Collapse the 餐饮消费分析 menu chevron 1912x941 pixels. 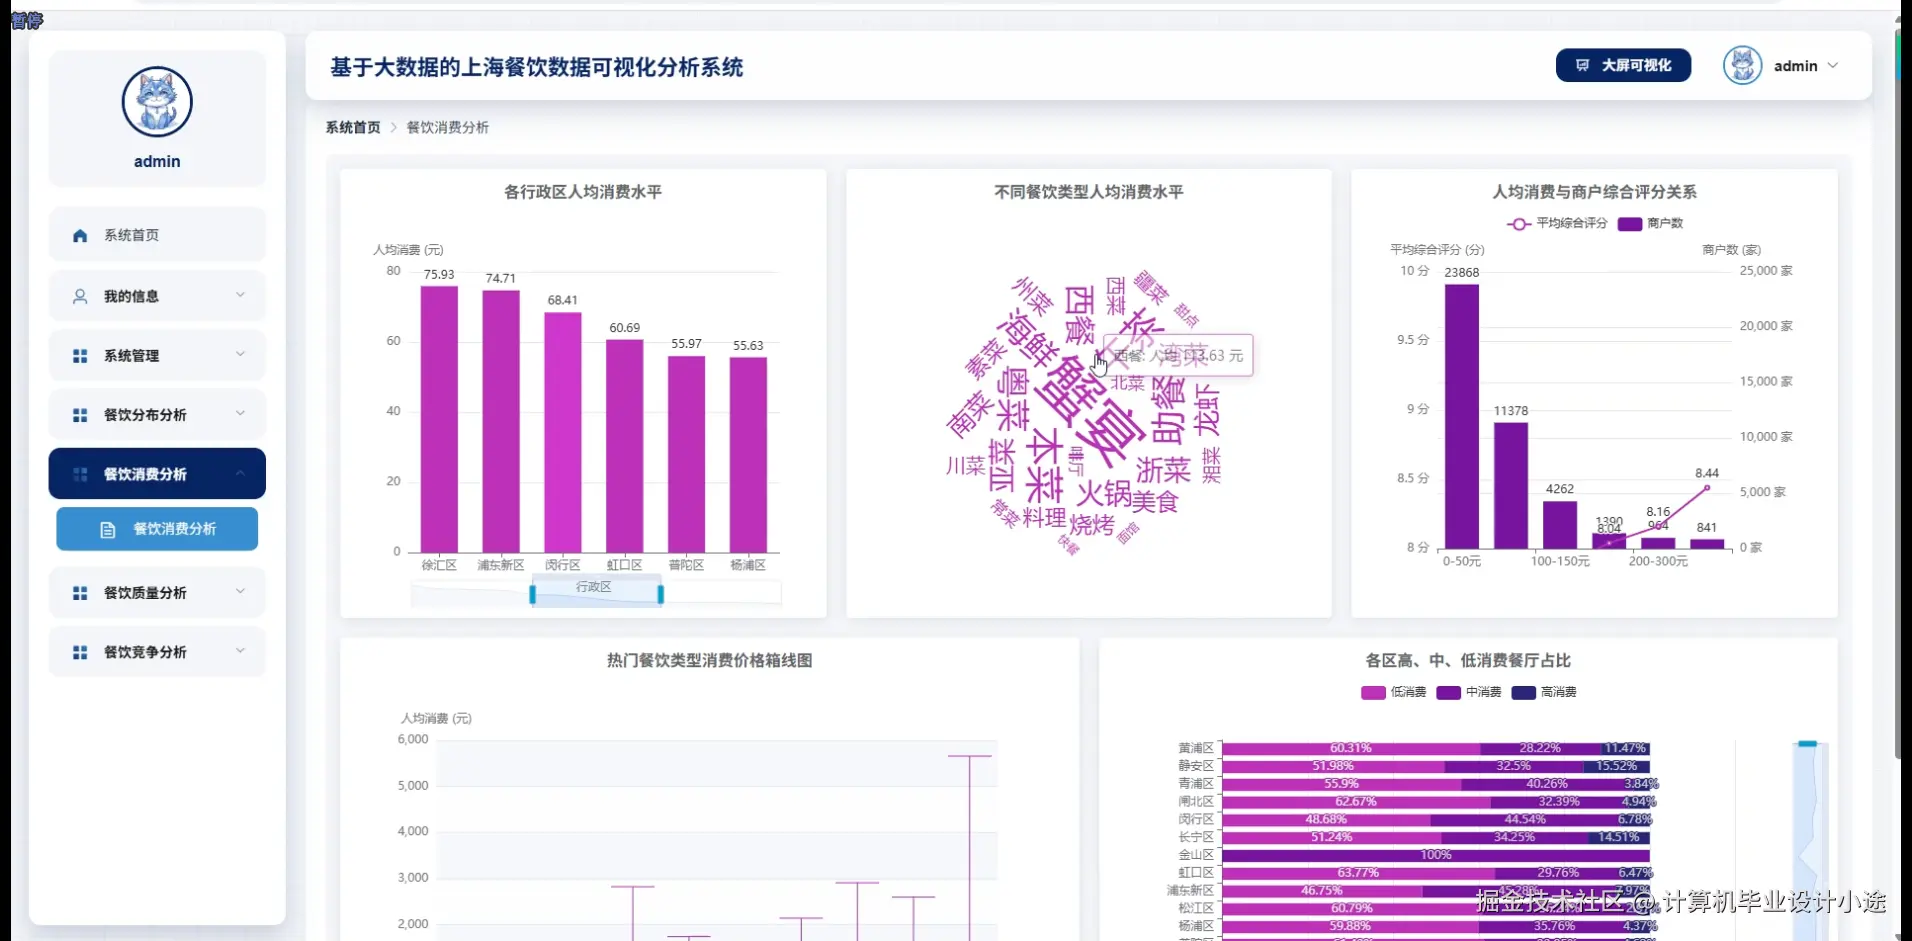point(240,473)
